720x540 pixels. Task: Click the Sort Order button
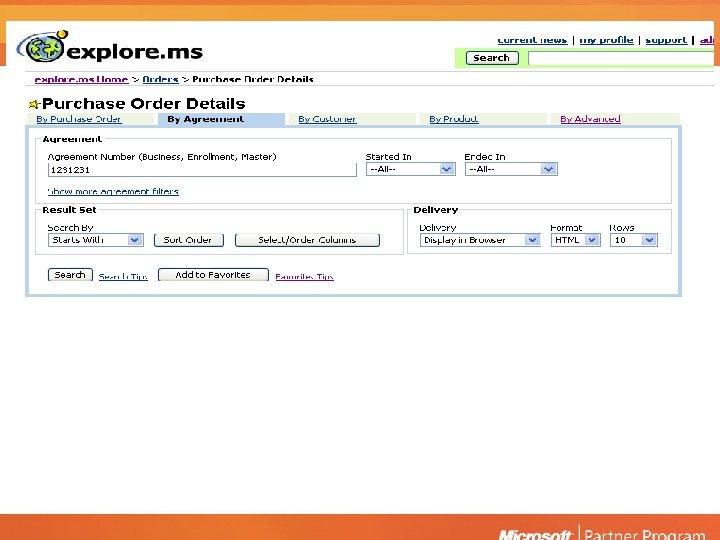click(x=189, y=240)
